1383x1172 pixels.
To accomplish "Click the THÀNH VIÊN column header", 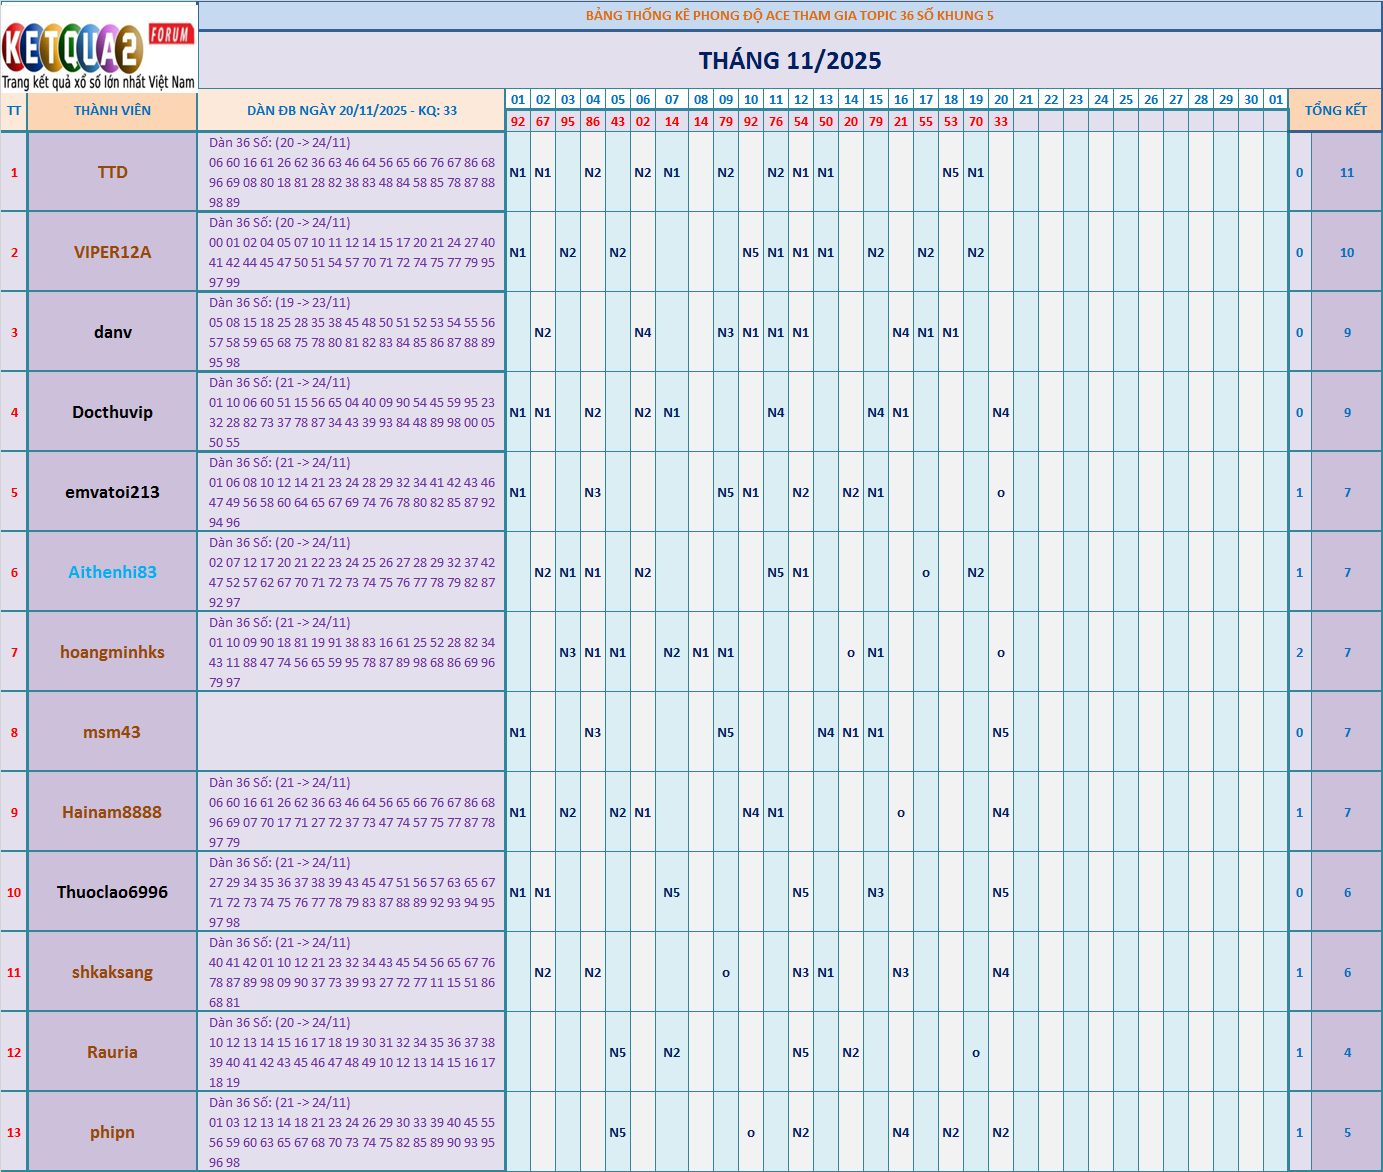I will point(112,111).
